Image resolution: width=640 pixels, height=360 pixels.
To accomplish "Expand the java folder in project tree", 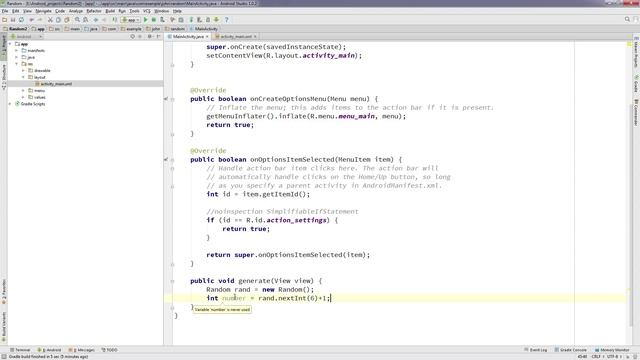I will [17, 57].
